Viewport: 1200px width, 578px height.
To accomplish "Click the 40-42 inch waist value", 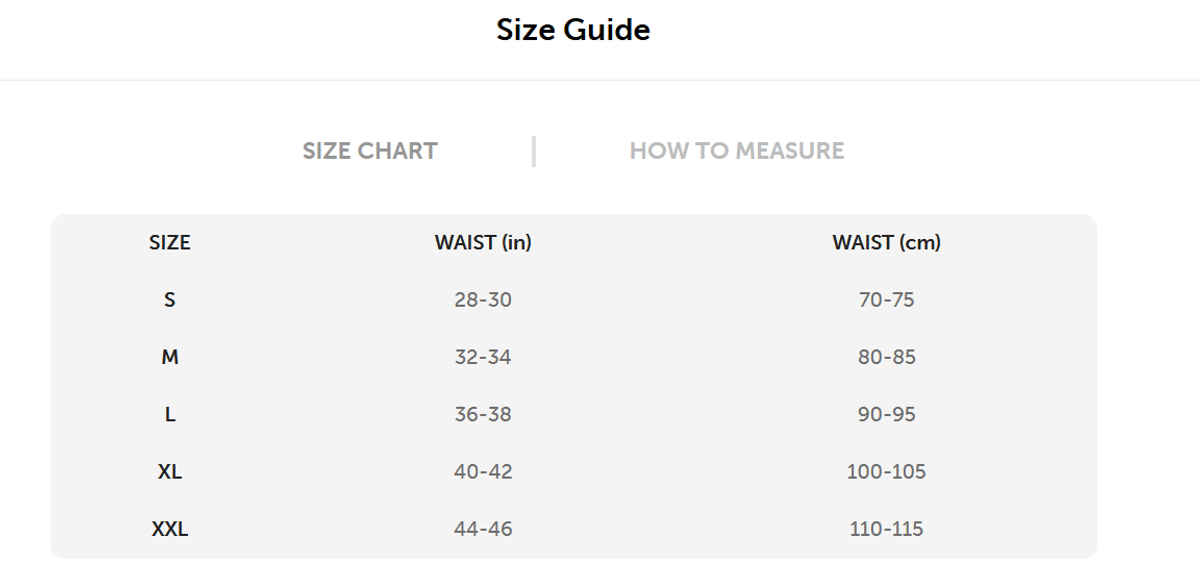I will tap(483, 471).
